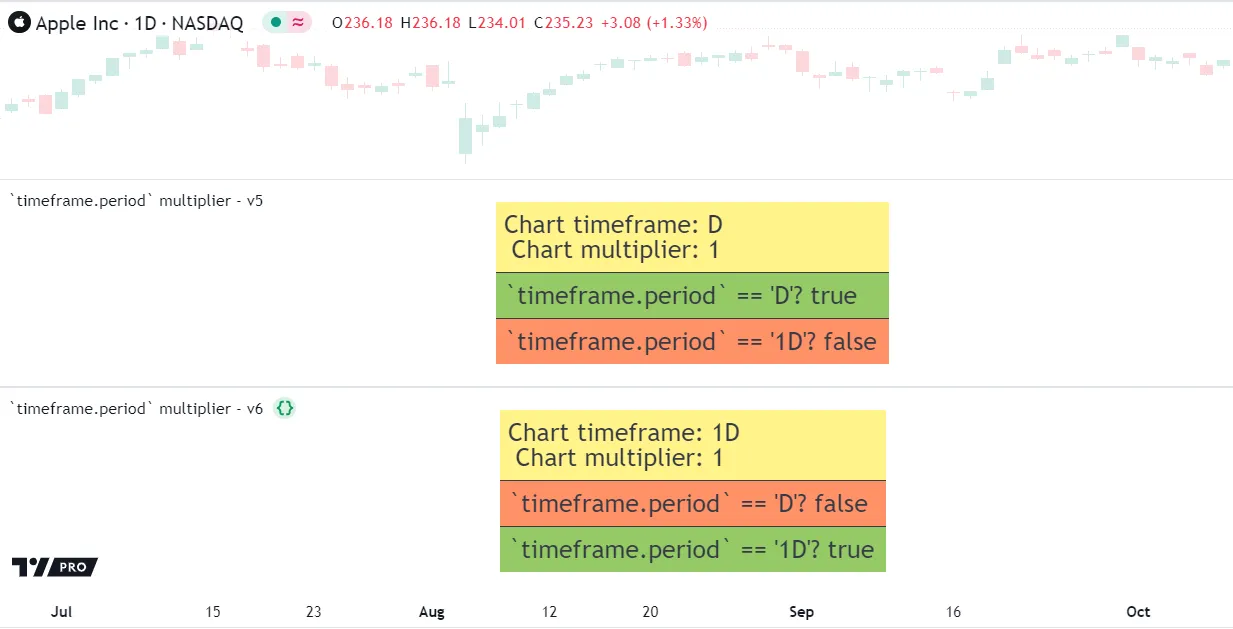Click the low price value L234.01
Screen dimensions: 1233x629
[x=497, y=23]
